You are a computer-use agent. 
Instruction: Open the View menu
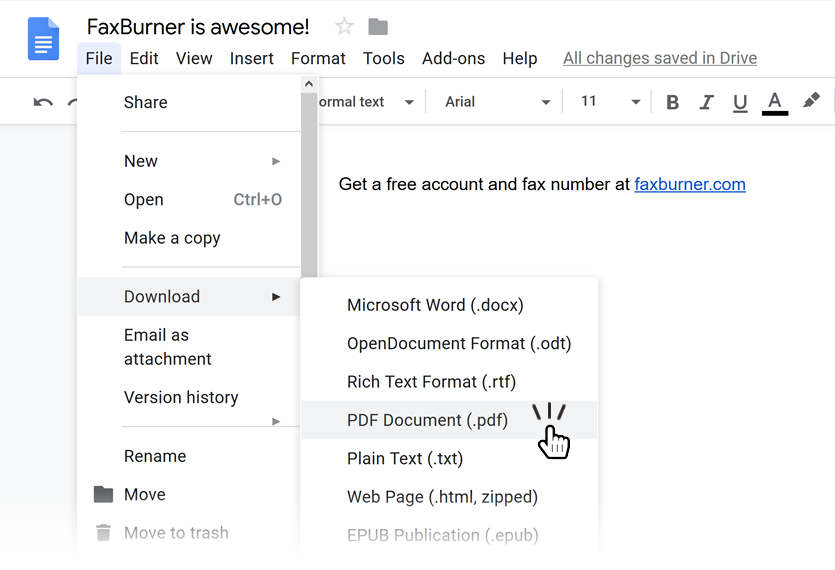click(x=194, y=58)
